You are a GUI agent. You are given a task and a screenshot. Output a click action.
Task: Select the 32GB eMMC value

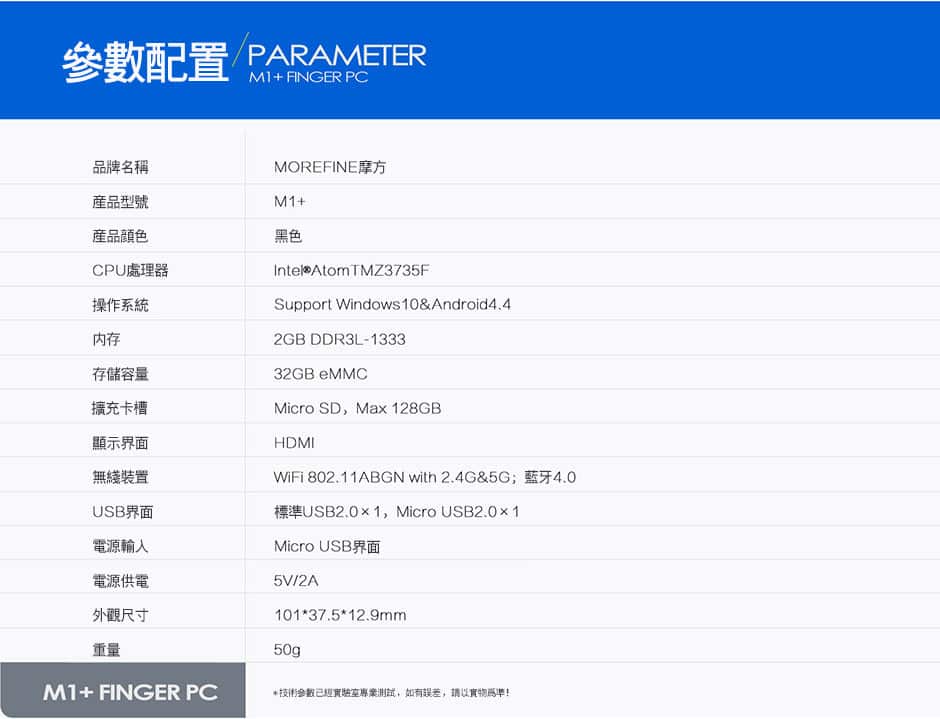(321, 374)
